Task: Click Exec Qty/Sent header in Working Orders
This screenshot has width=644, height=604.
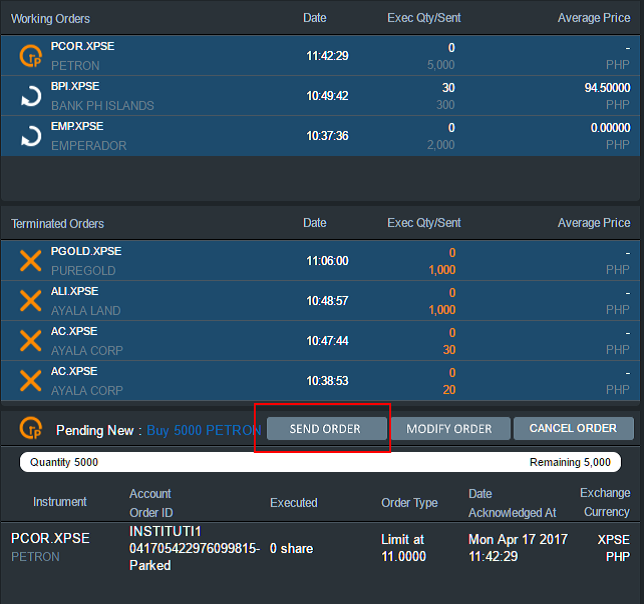Action: click(x=424, y=18)
